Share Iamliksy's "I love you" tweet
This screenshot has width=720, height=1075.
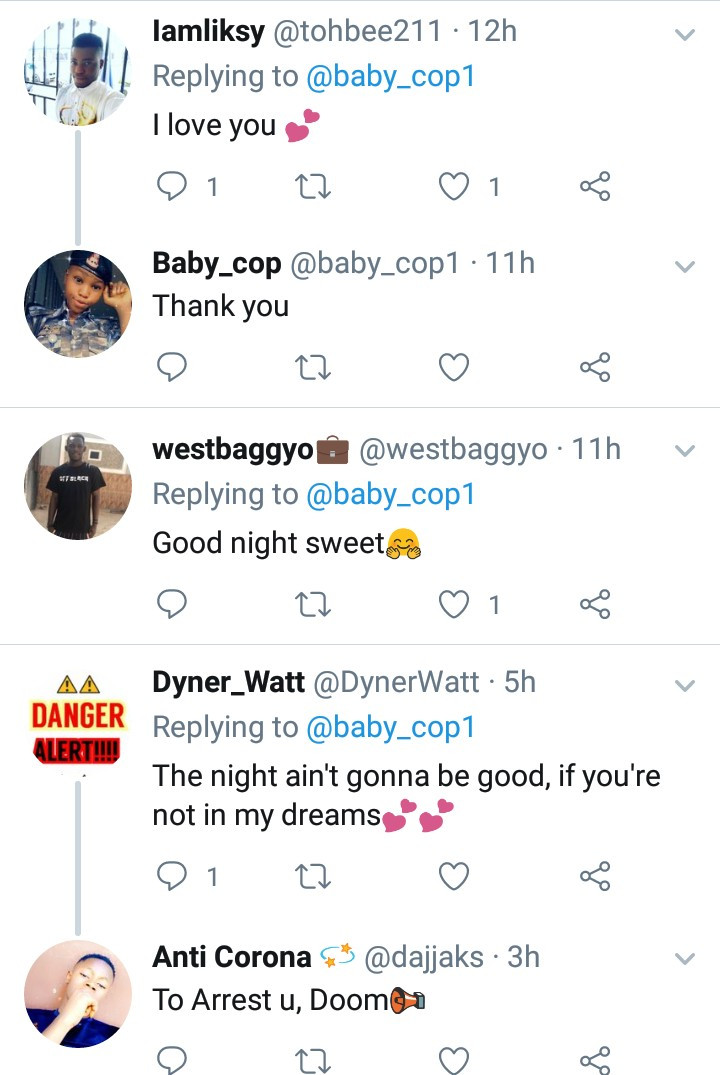[x=595, y=187]
